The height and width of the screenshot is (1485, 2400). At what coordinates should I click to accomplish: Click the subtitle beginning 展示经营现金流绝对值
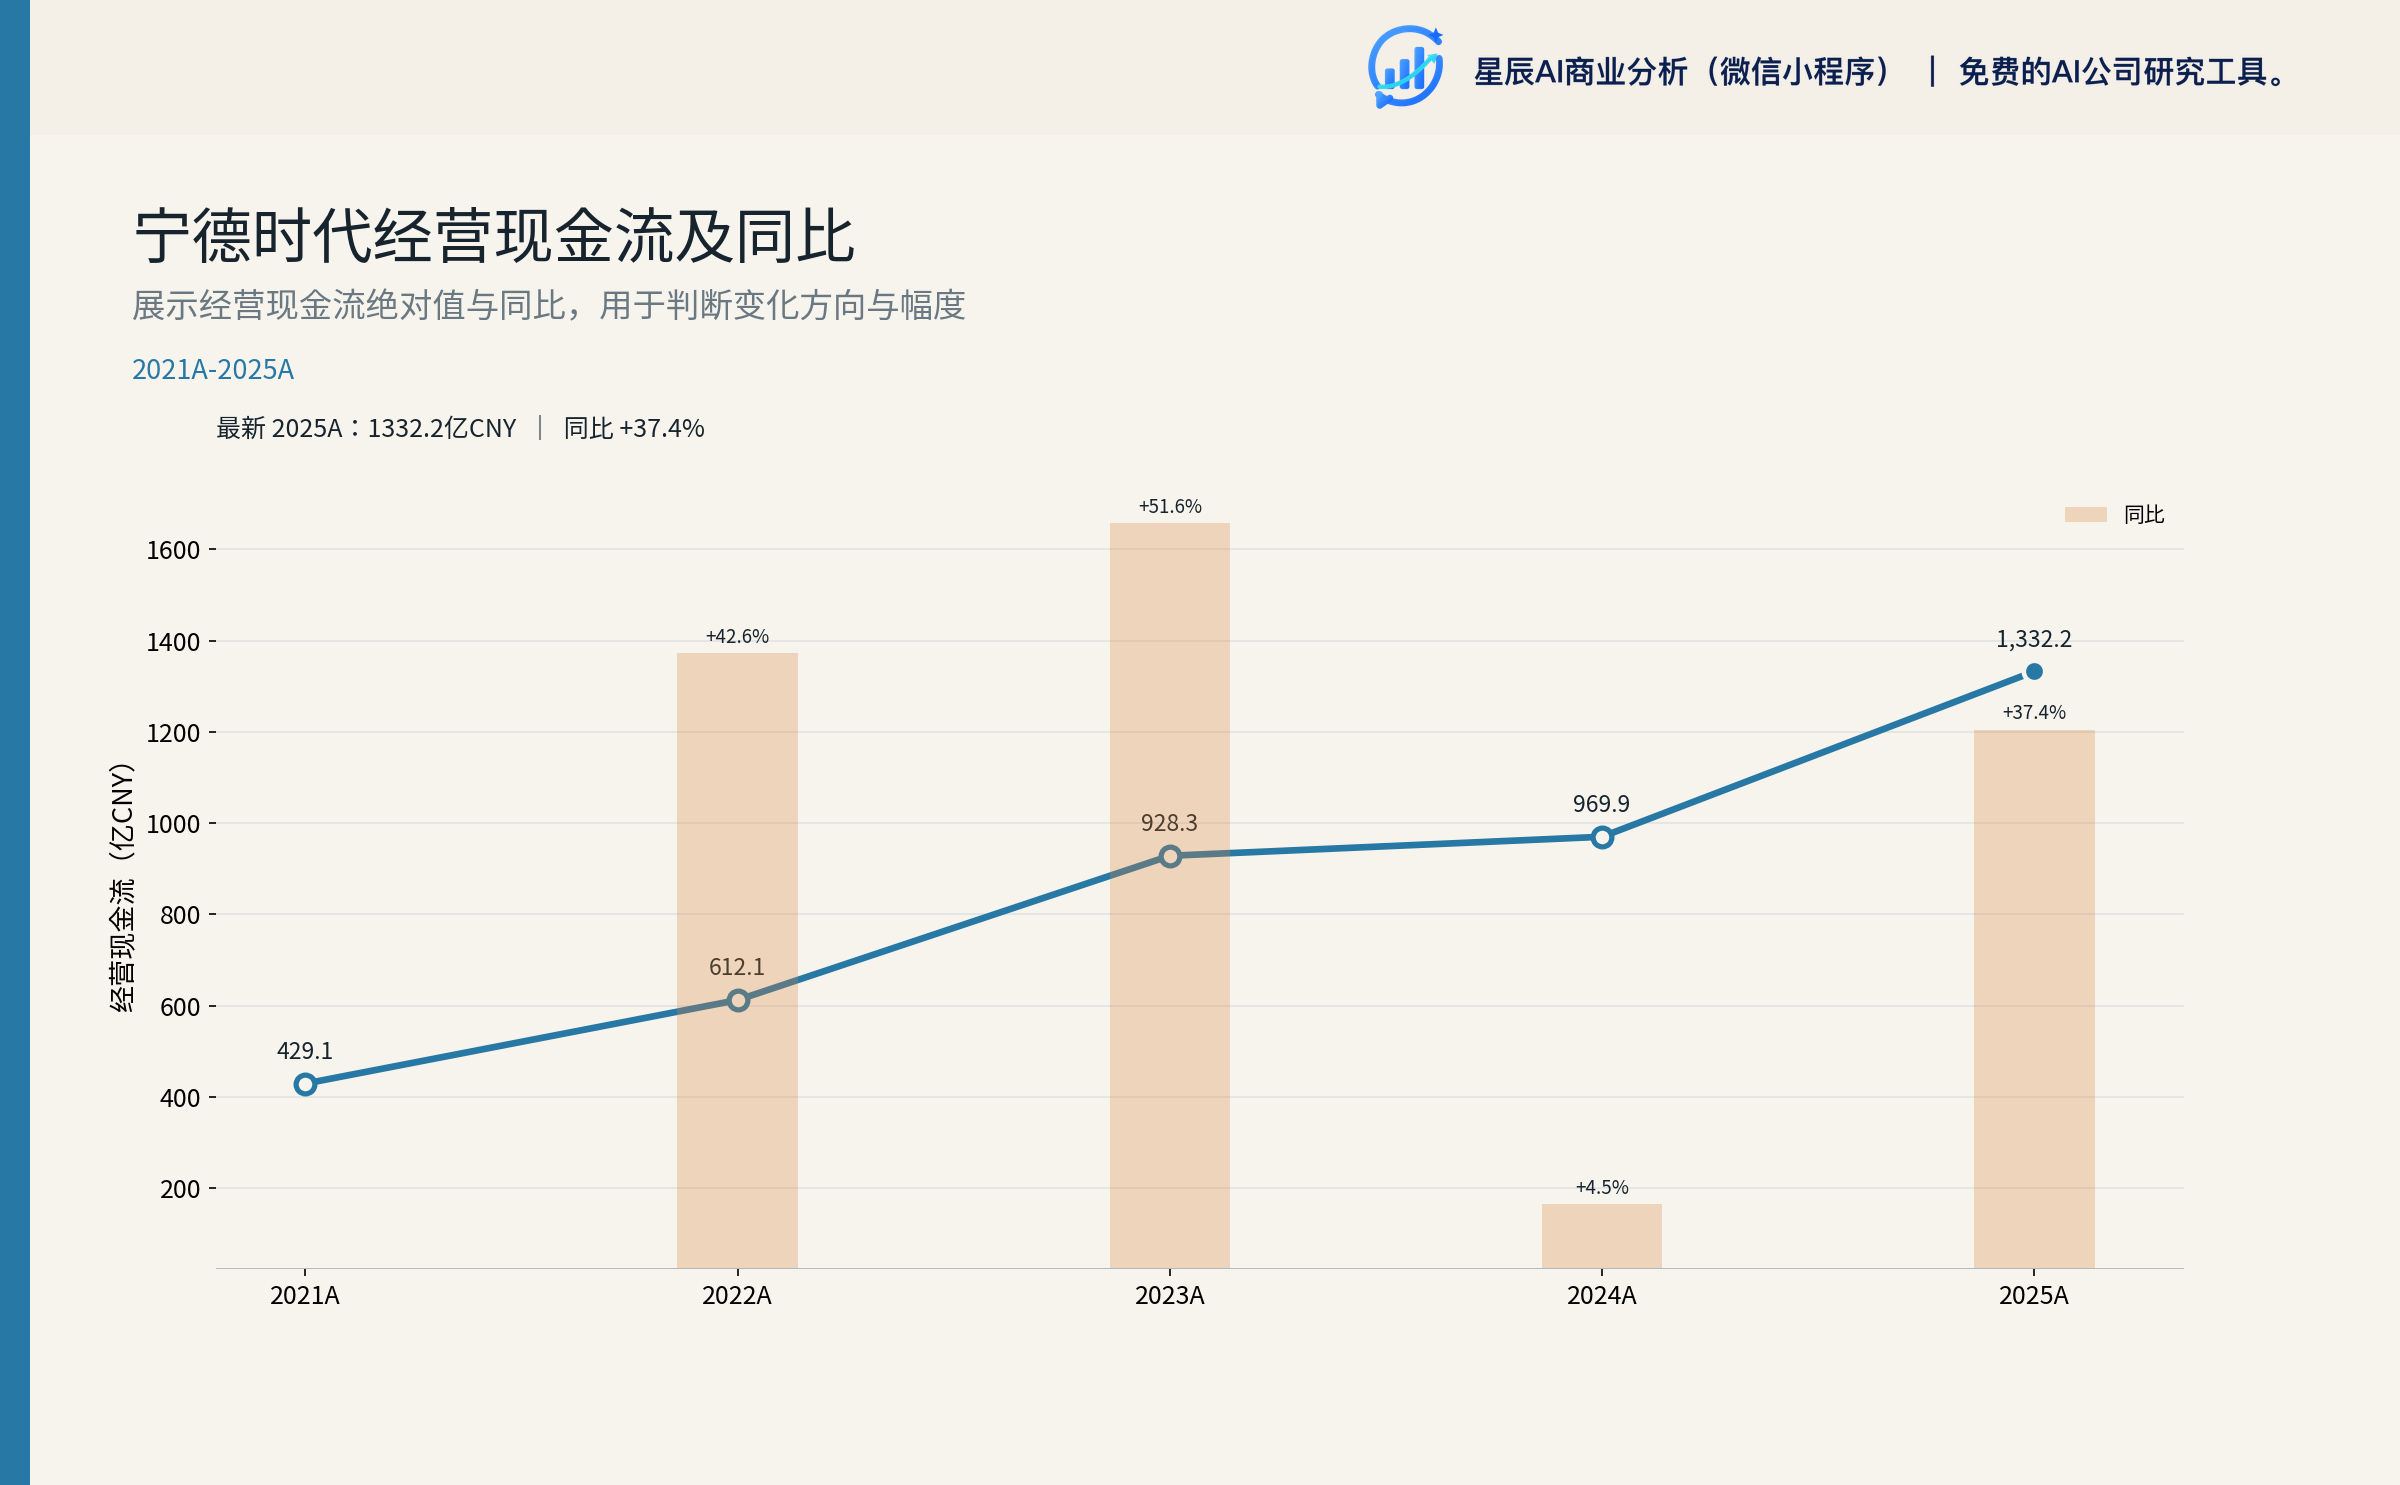(549, 305)
